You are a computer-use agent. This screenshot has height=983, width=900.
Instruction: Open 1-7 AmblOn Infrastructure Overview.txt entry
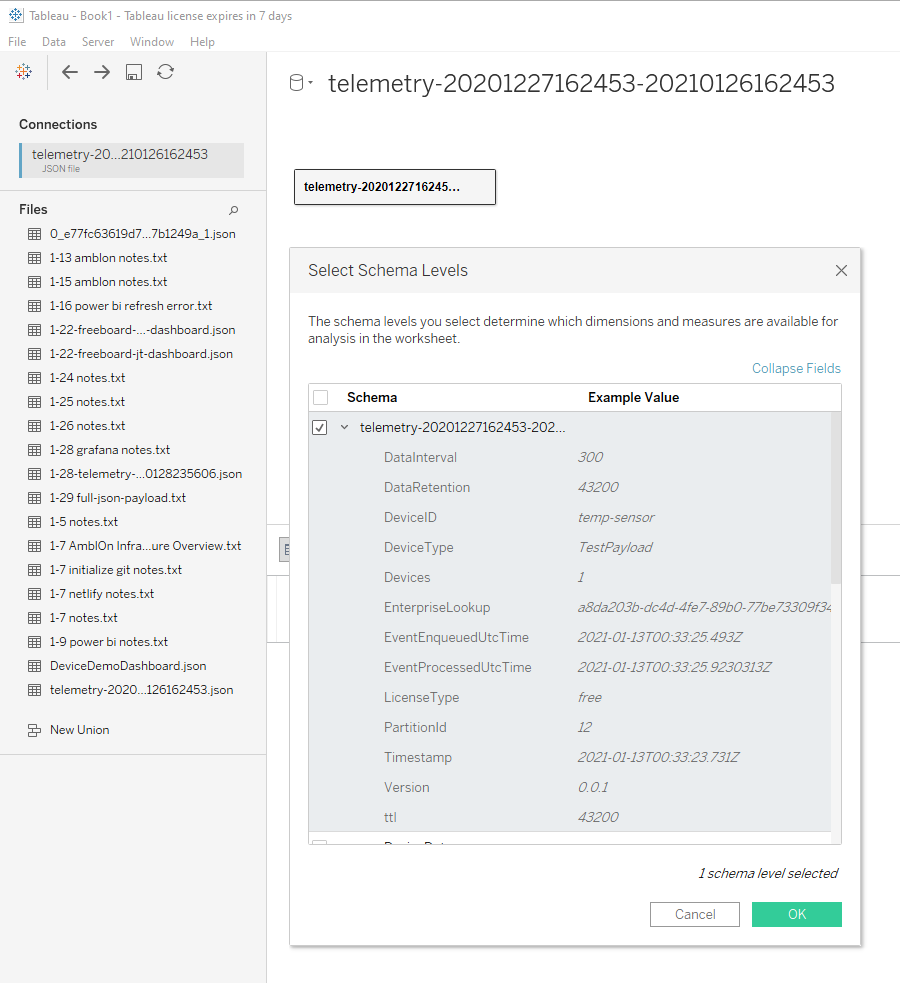[145, 546]
